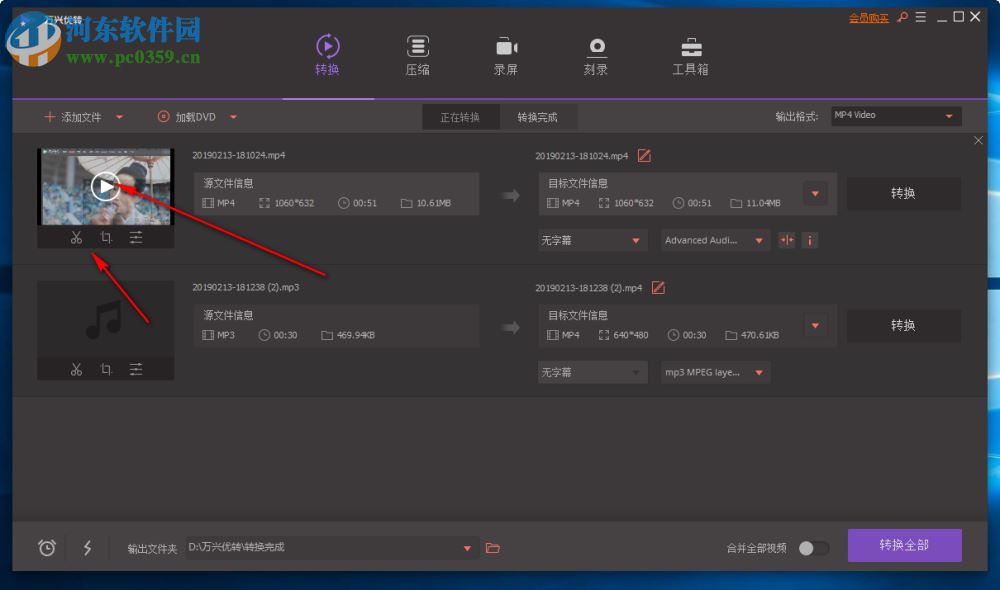Open the crop tool for the MP4 video

pos(106,237)
